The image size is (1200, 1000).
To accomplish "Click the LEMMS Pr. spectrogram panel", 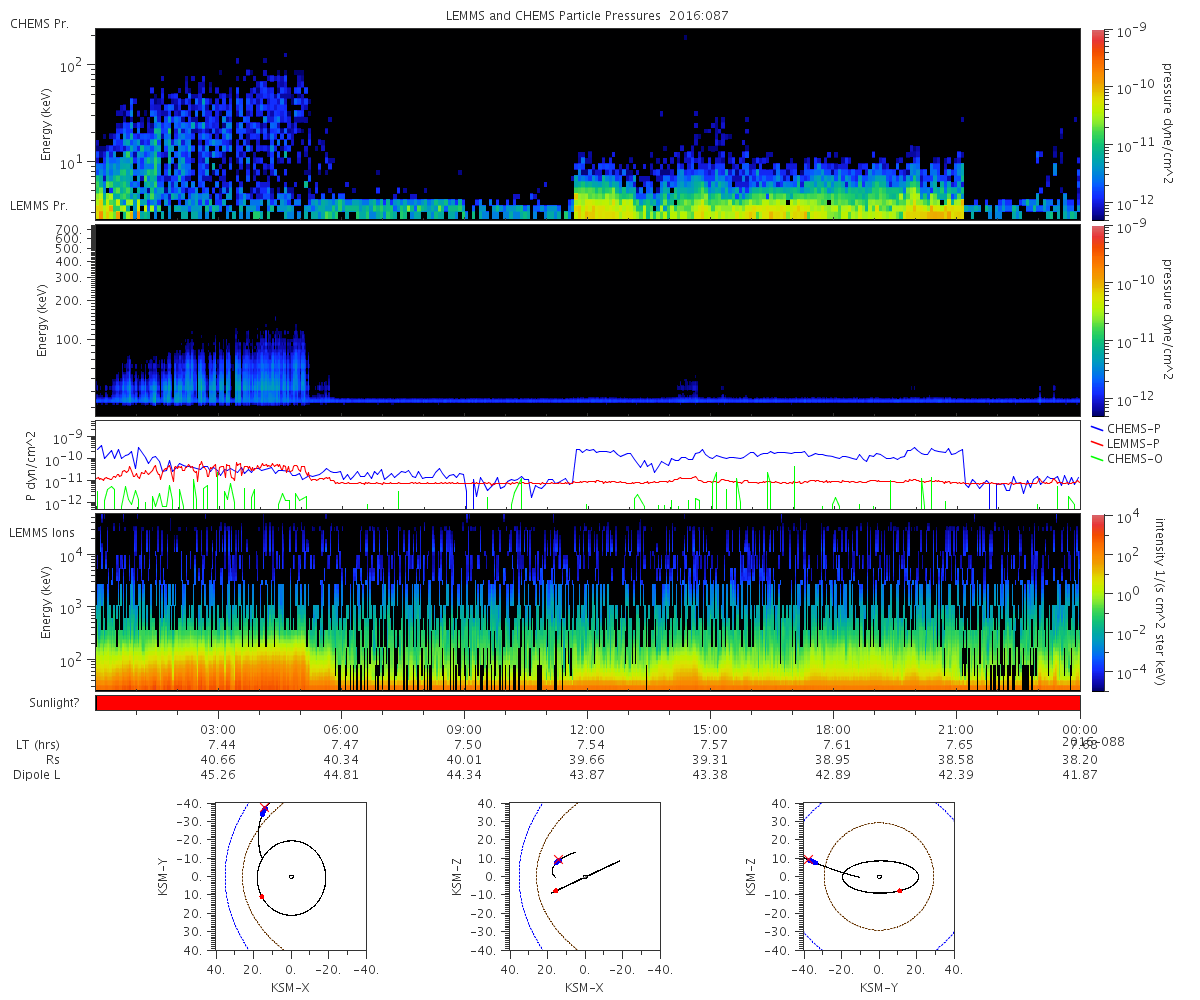I will pyautogui.click(x=588, y=320).
